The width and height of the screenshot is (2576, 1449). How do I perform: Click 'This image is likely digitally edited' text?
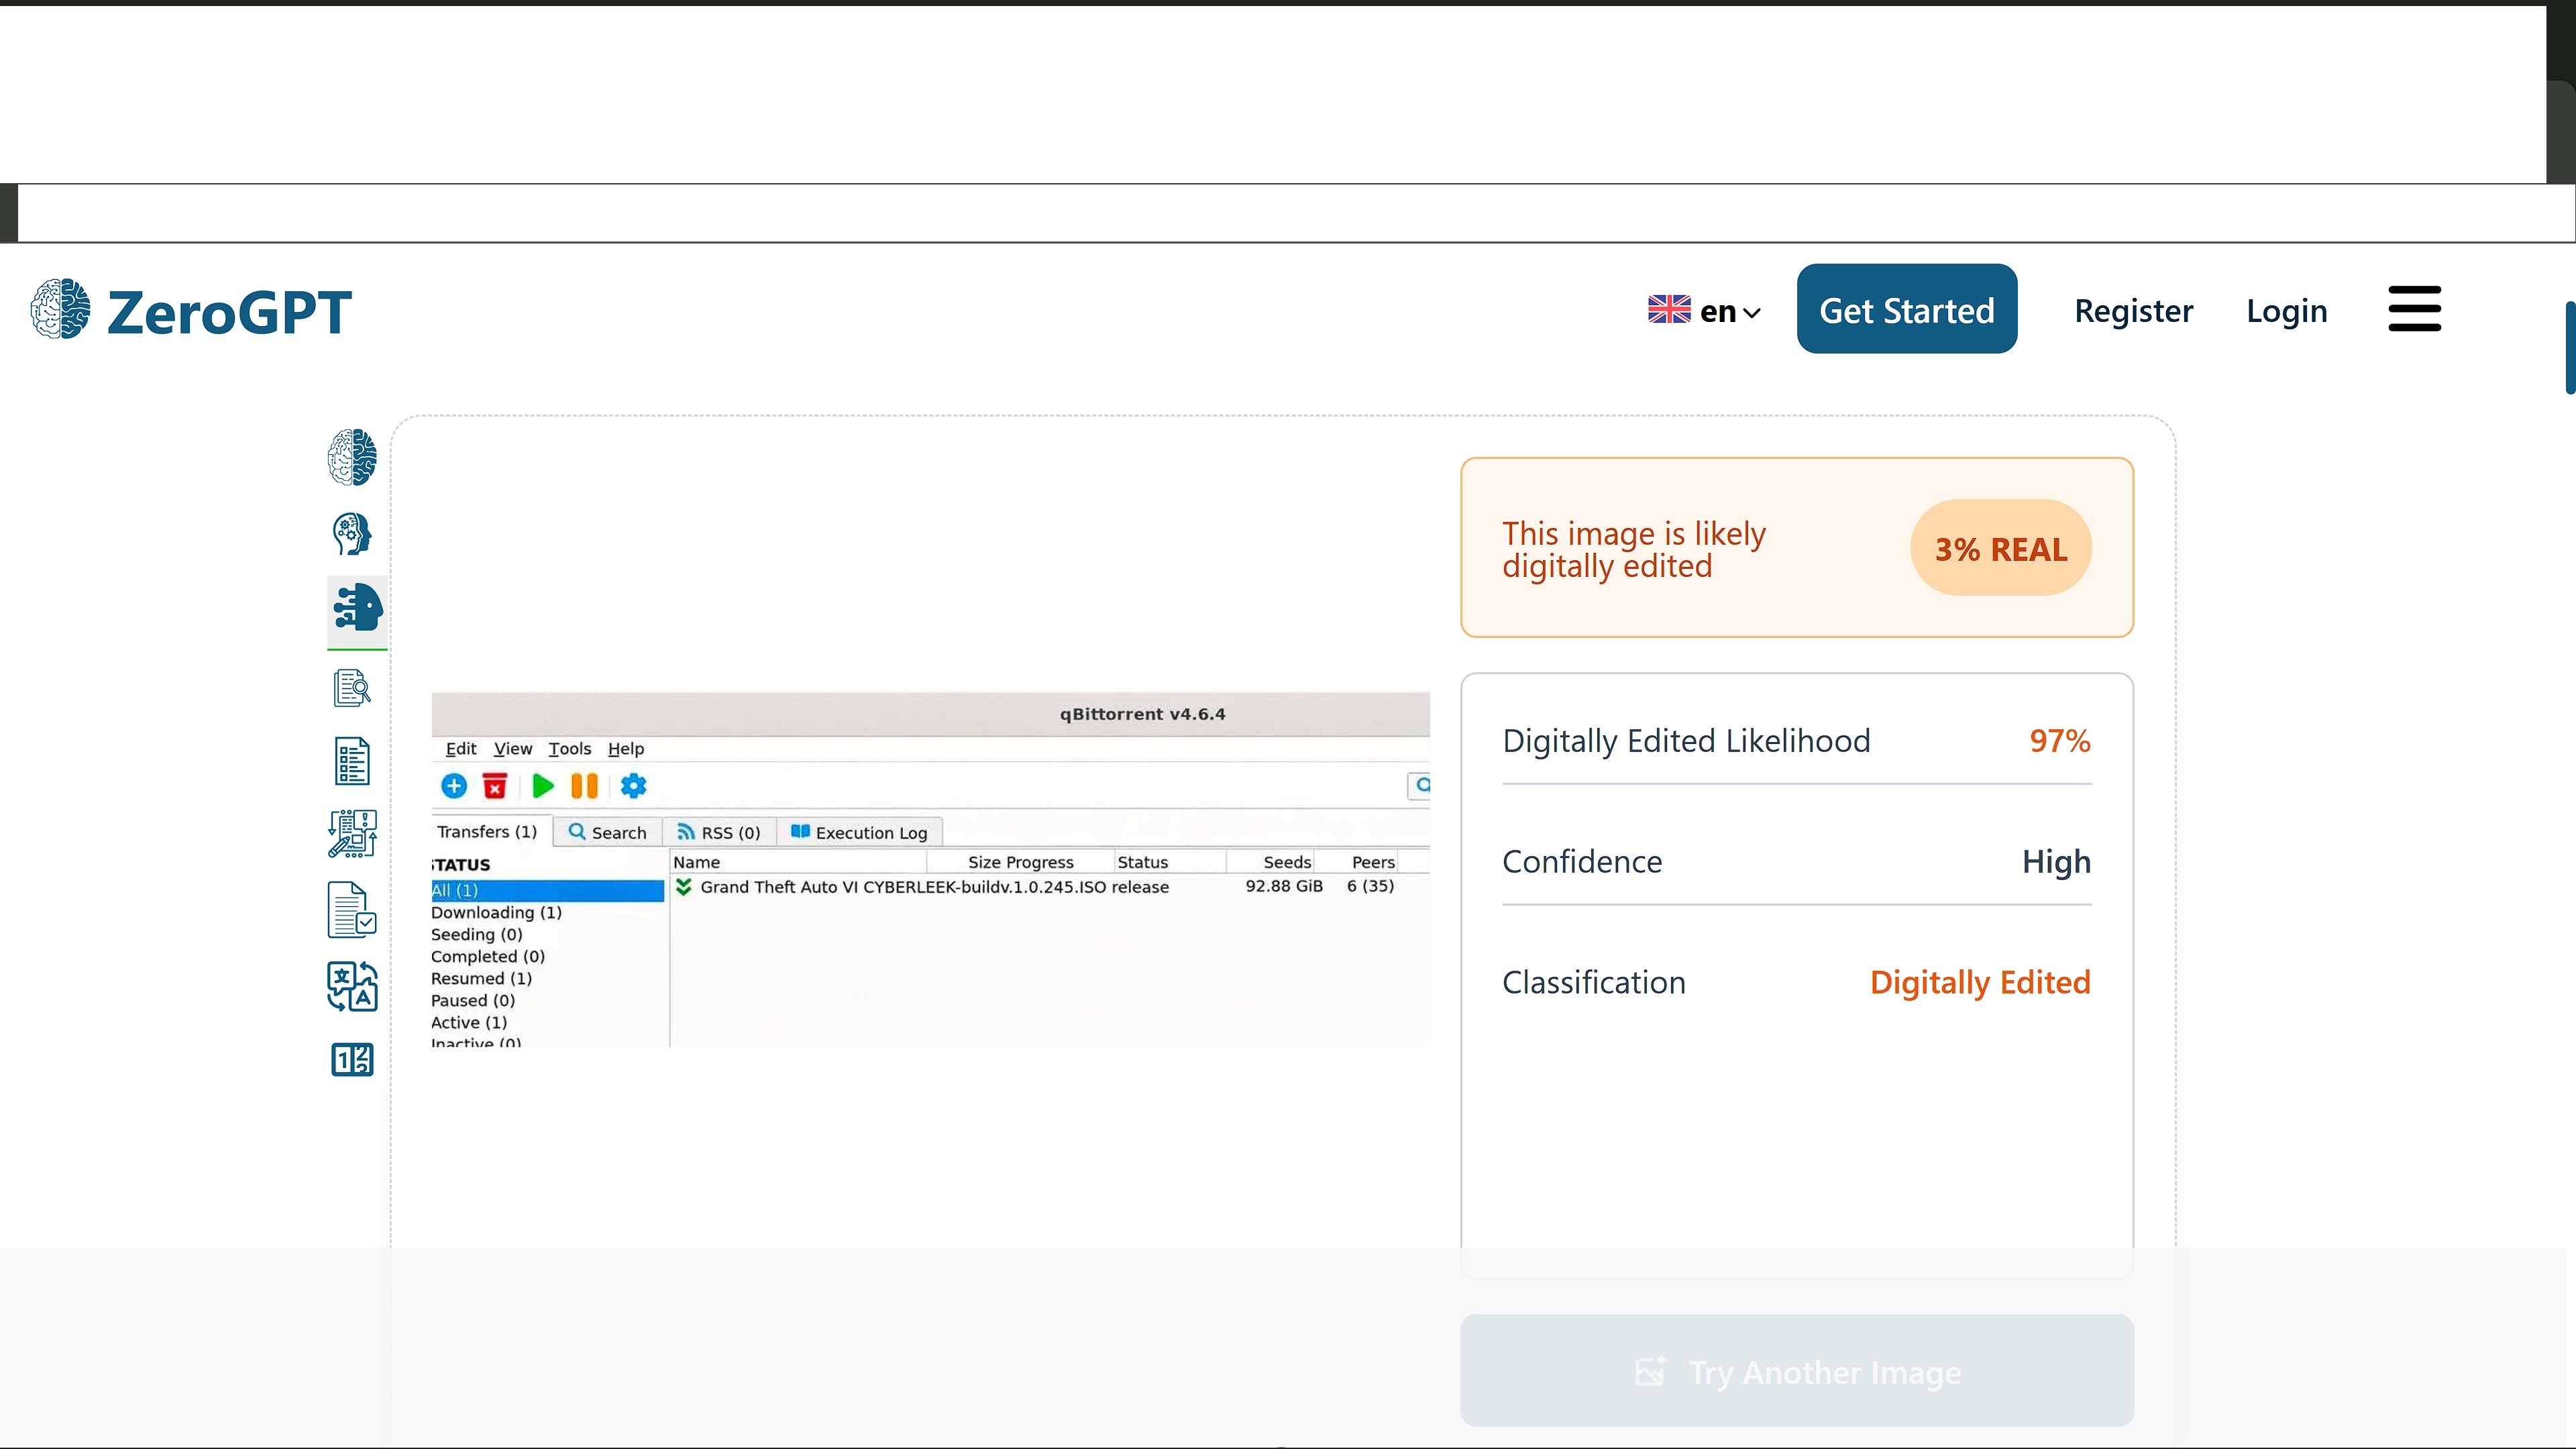[x=1634, y=549]
